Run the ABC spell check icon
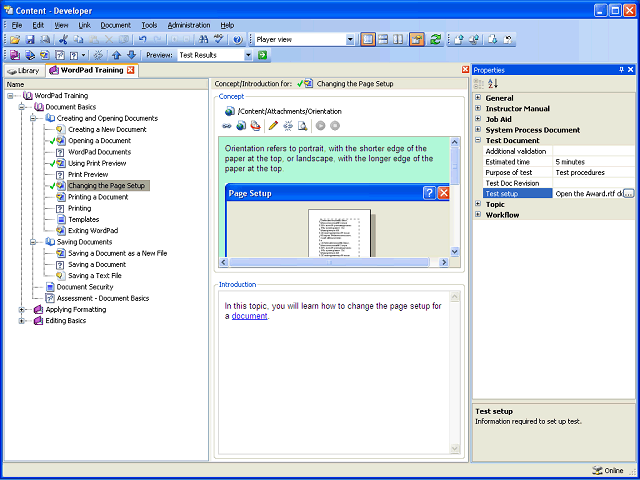Screen dimensions: 640x480 [x=219, y=40]
